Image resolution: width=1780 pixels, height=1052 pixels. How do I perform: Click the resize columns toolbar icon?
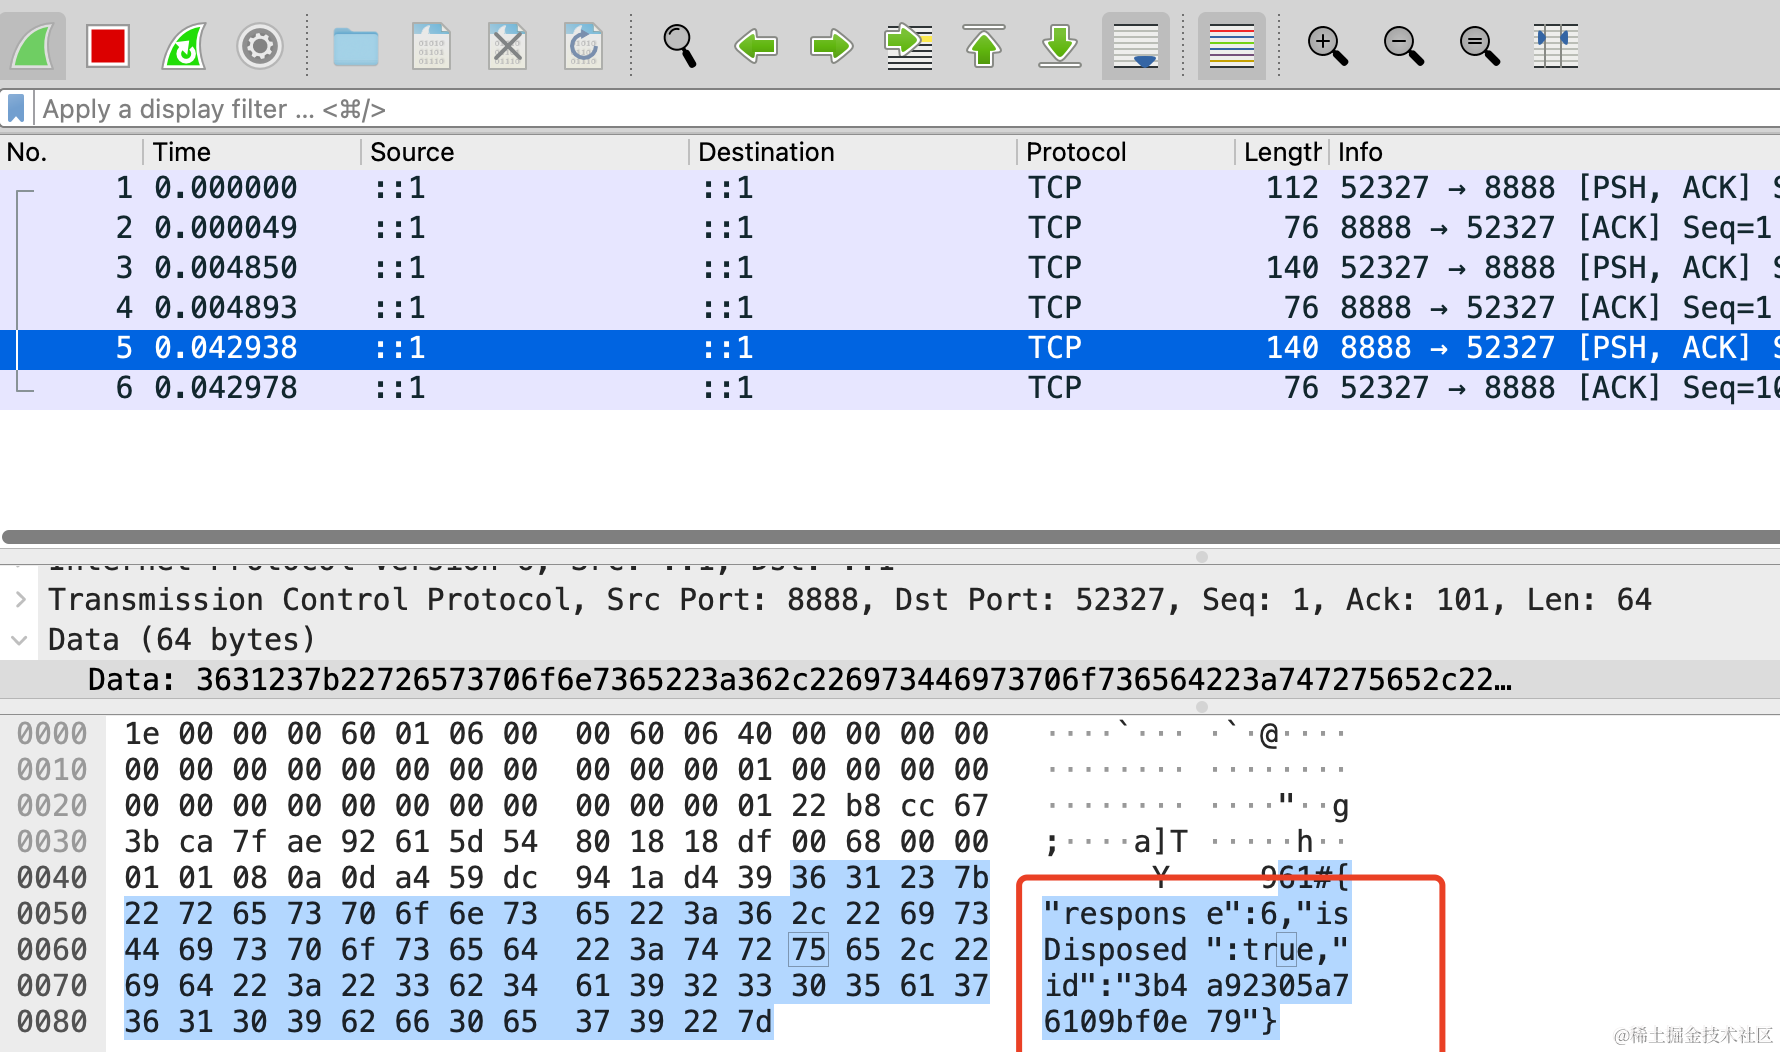click(1556, 46)
